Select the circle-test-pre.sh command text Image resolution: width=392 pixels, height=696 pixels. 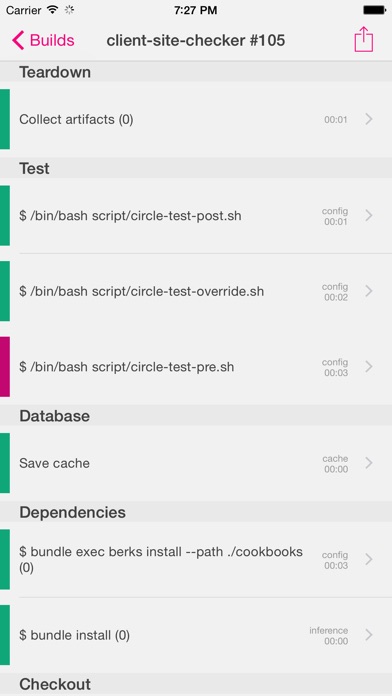tap(127, 367)
